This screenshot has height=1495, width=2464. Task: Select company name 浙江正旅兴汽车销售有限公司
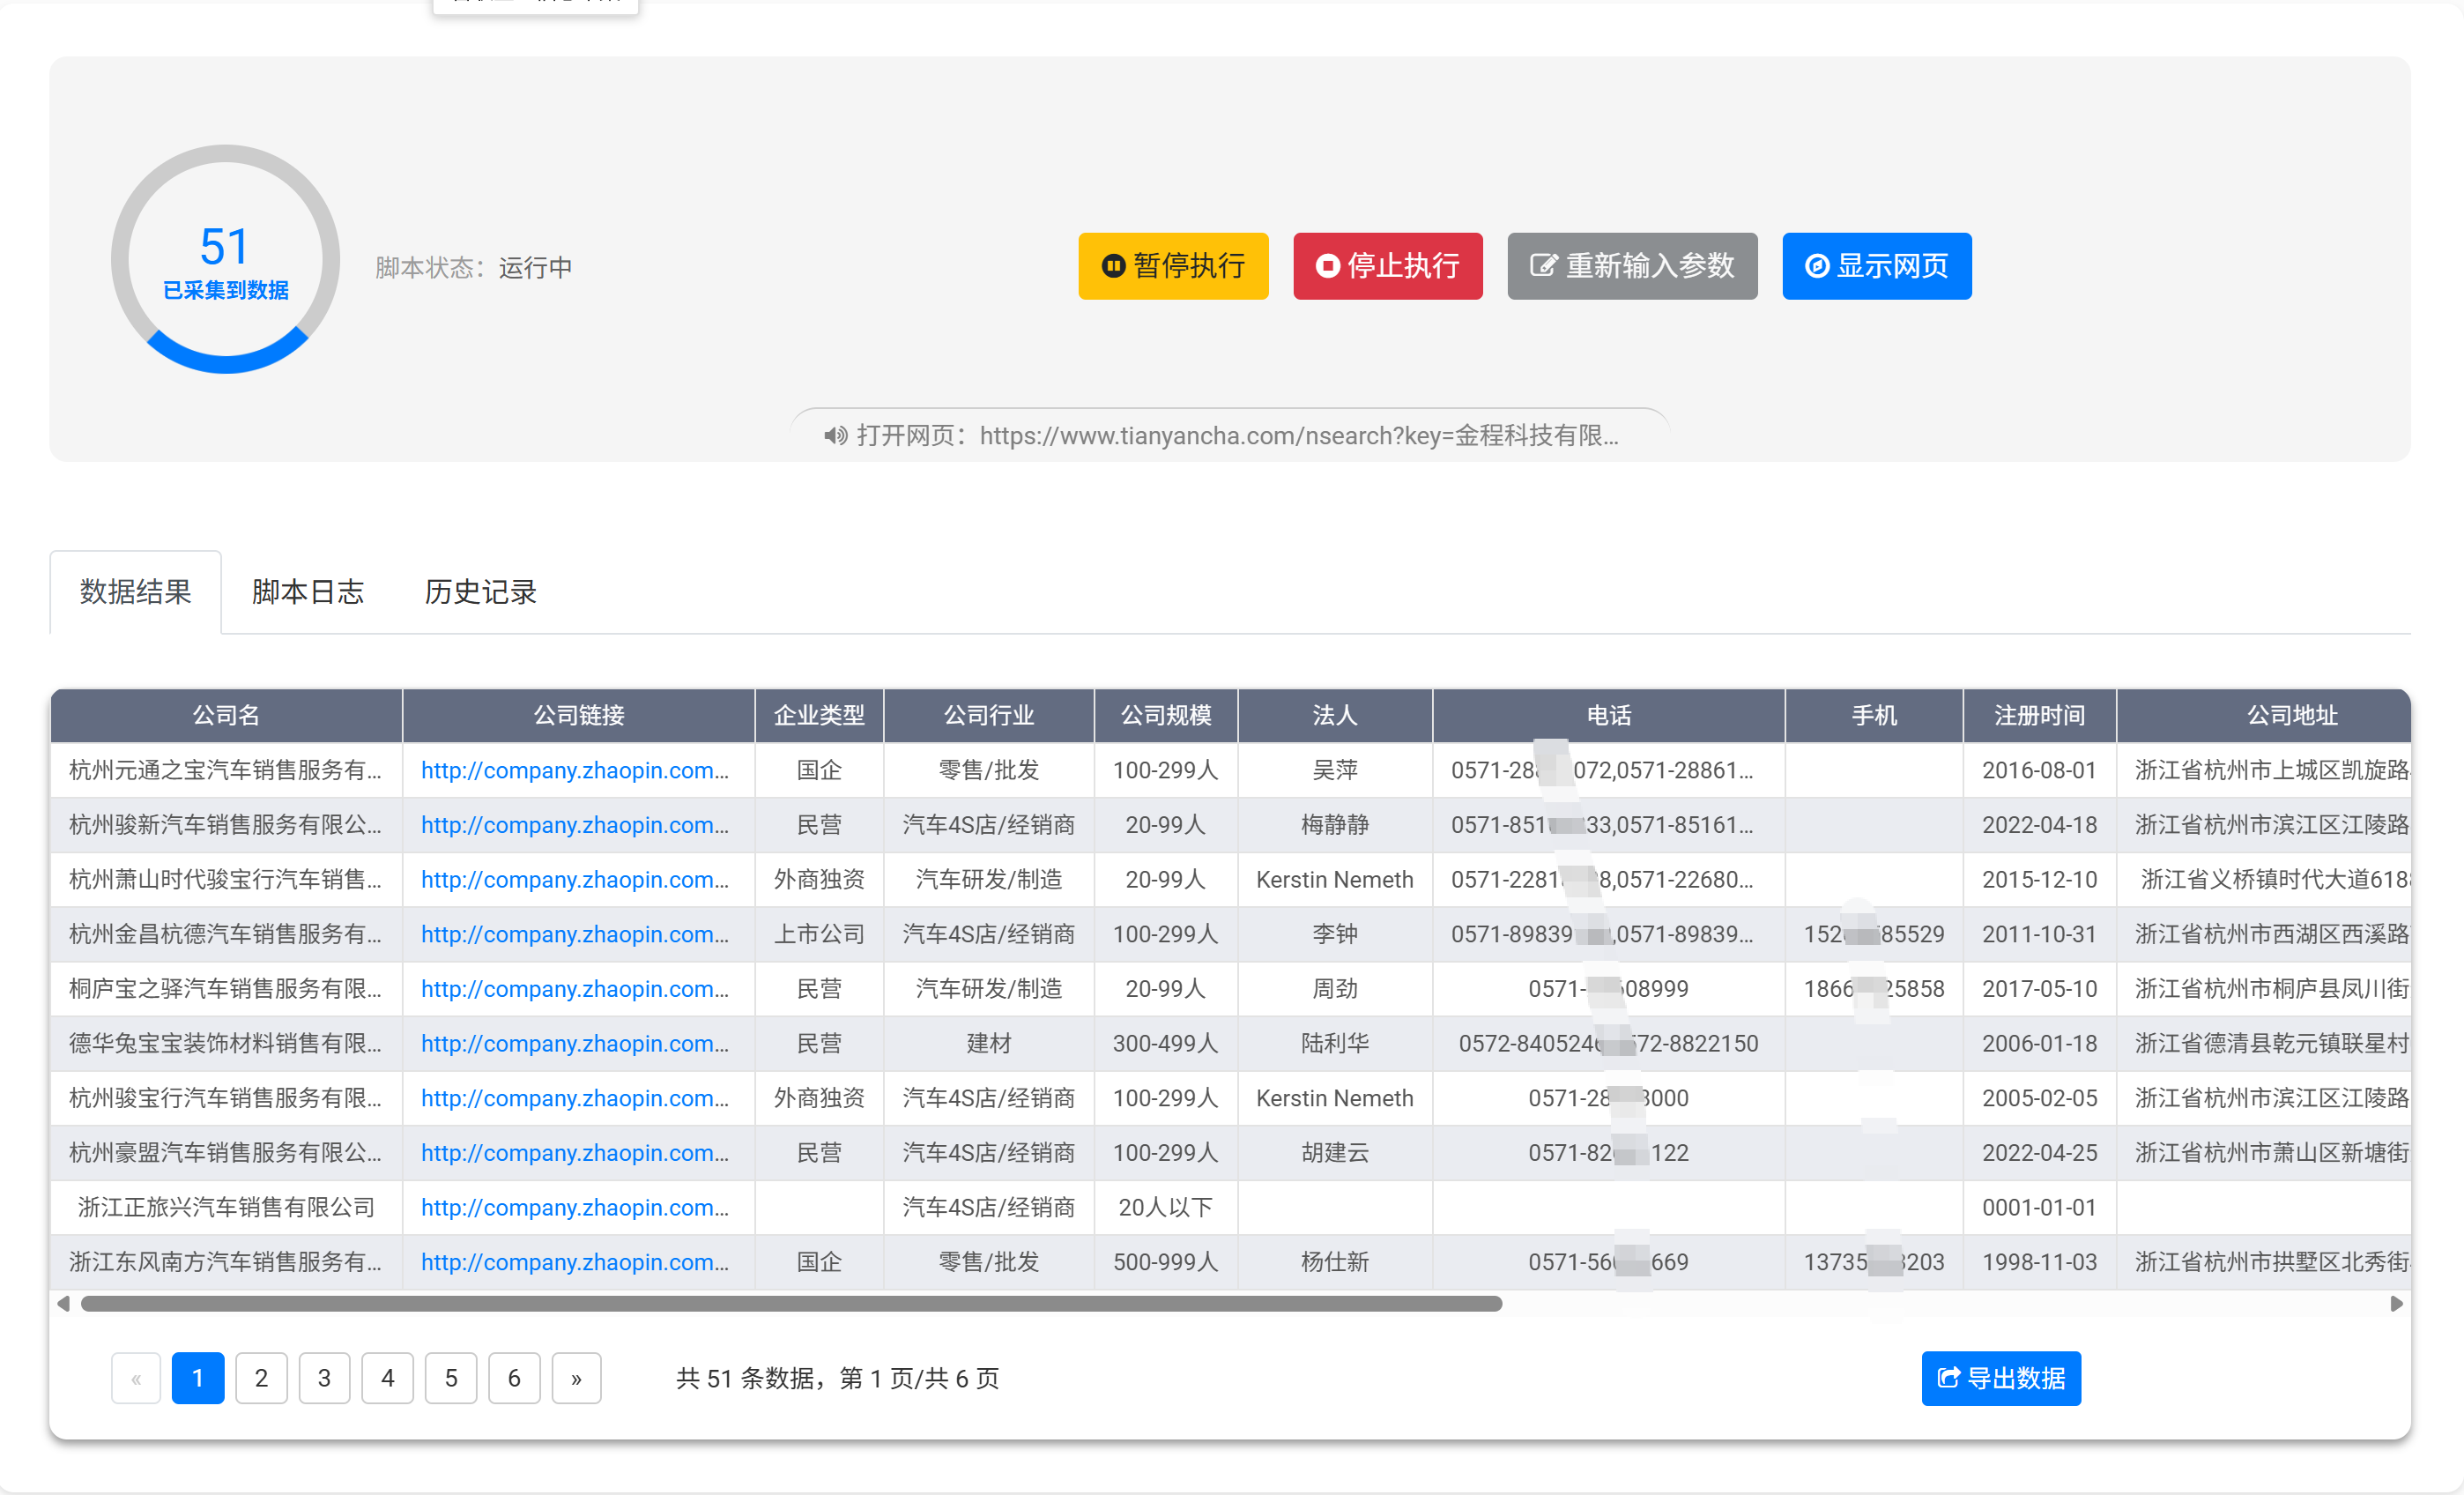(226, 1207)
